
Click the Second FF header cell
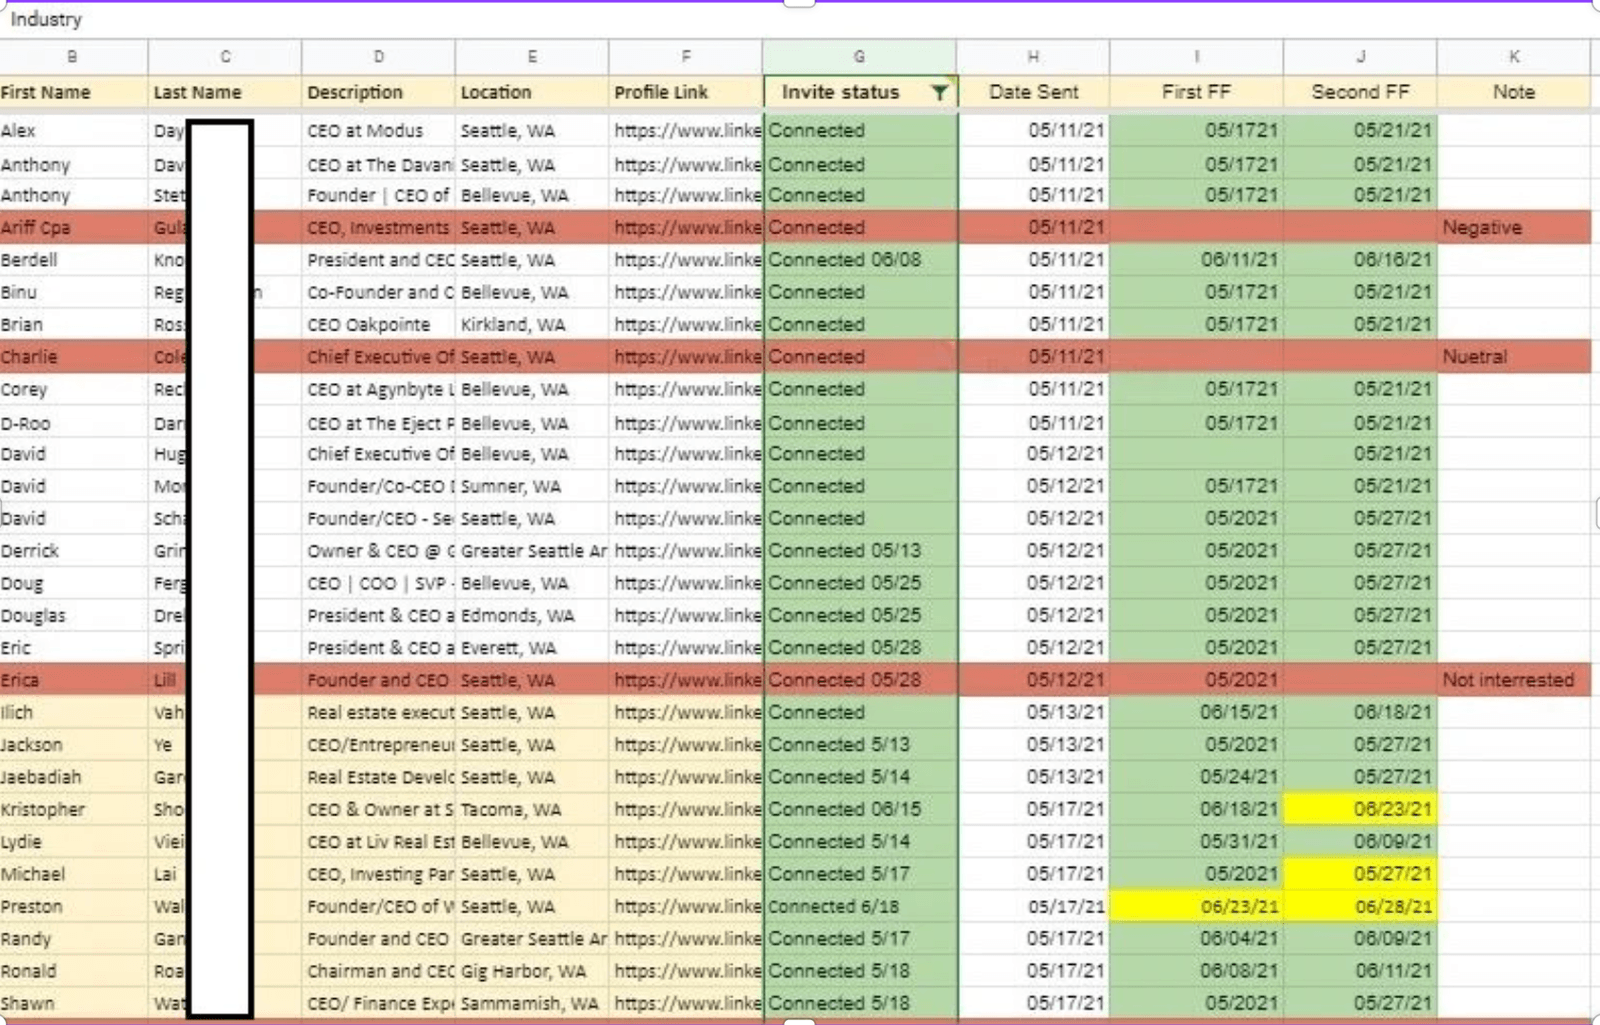pos(1360,92)
